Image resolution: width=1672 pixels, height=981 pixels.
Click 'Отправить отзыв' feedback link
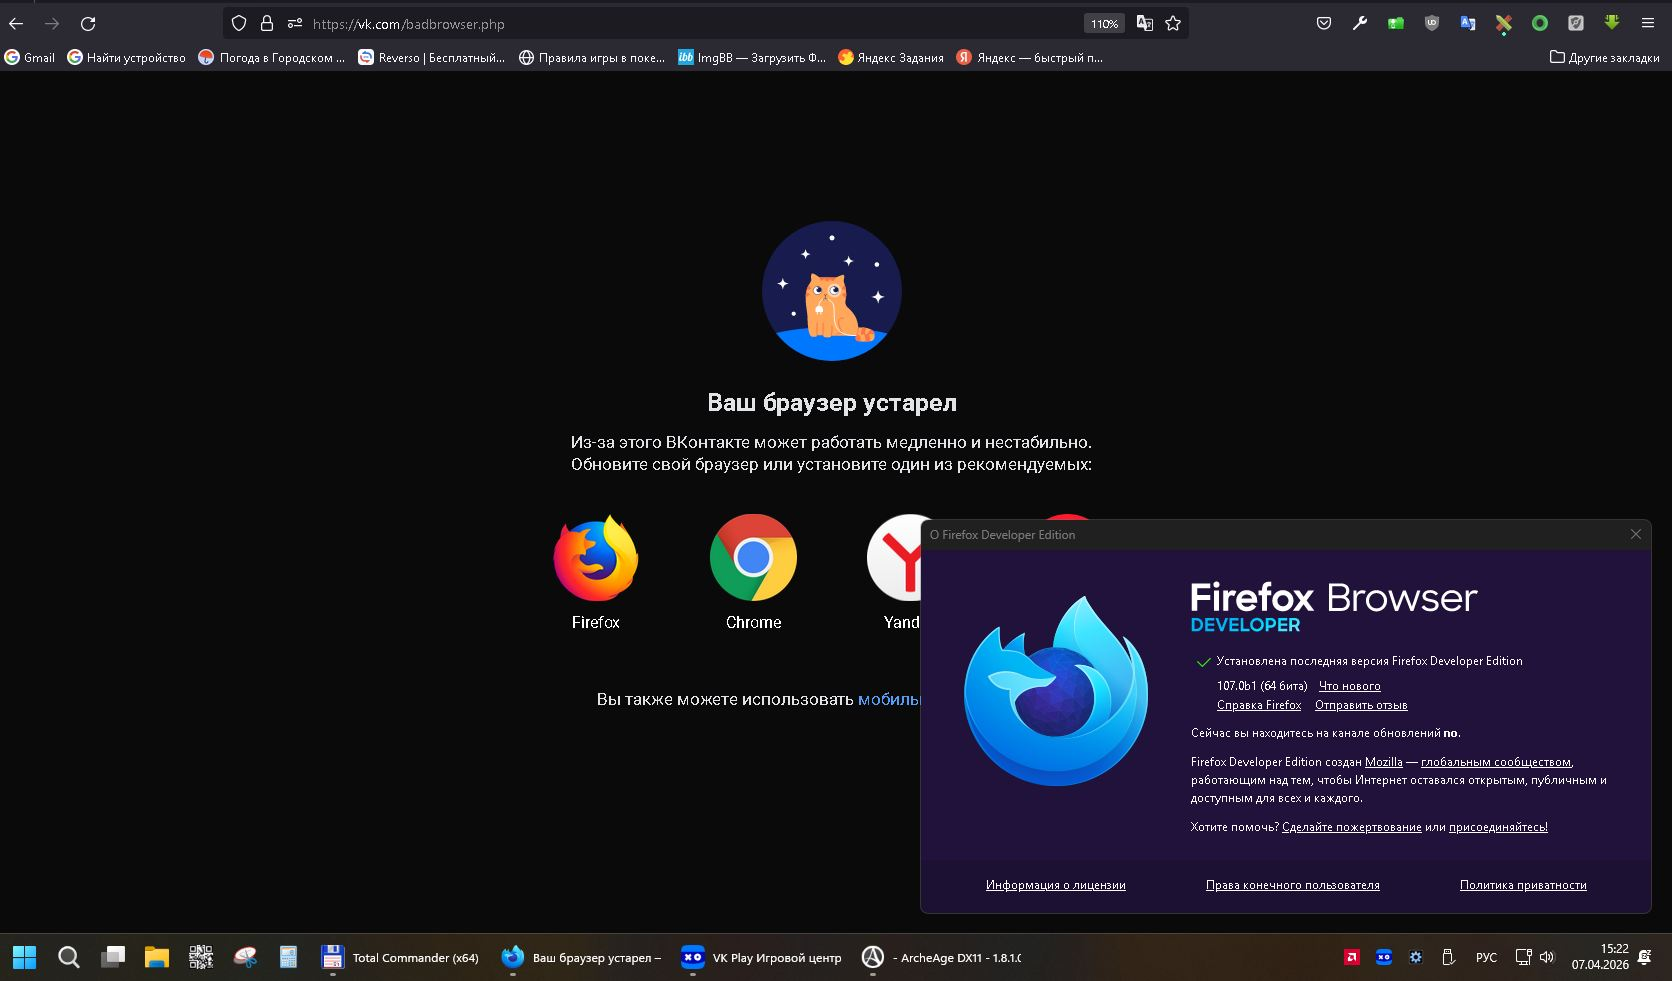(1361, 705)
